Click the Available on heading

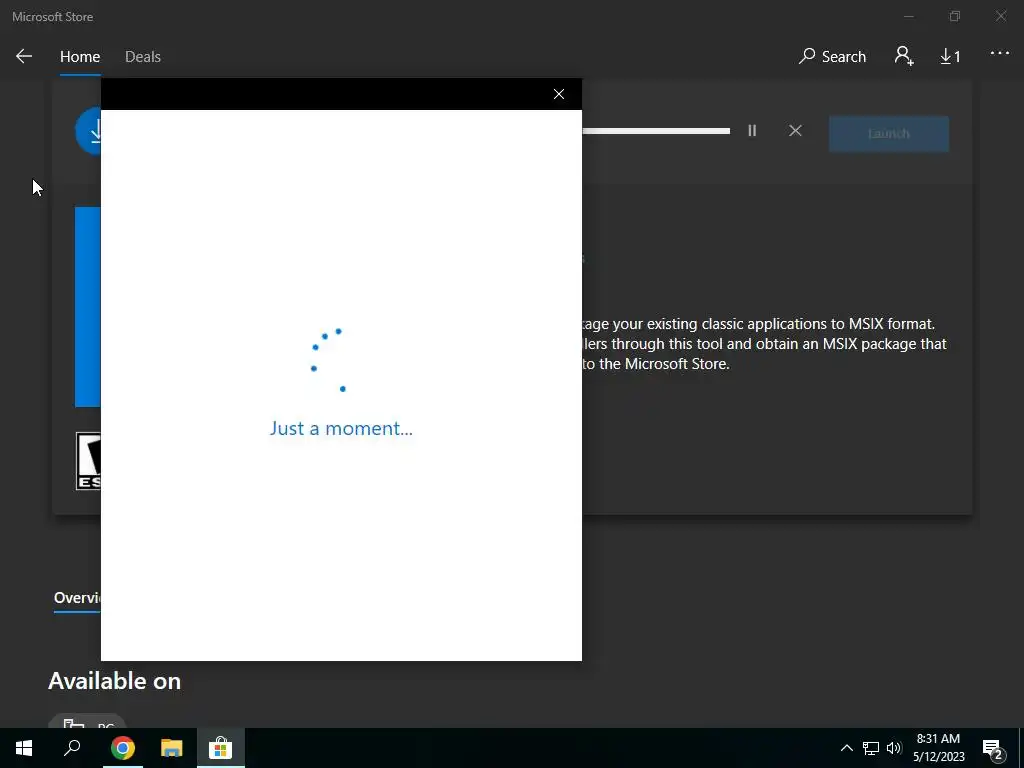pos(114,681)
